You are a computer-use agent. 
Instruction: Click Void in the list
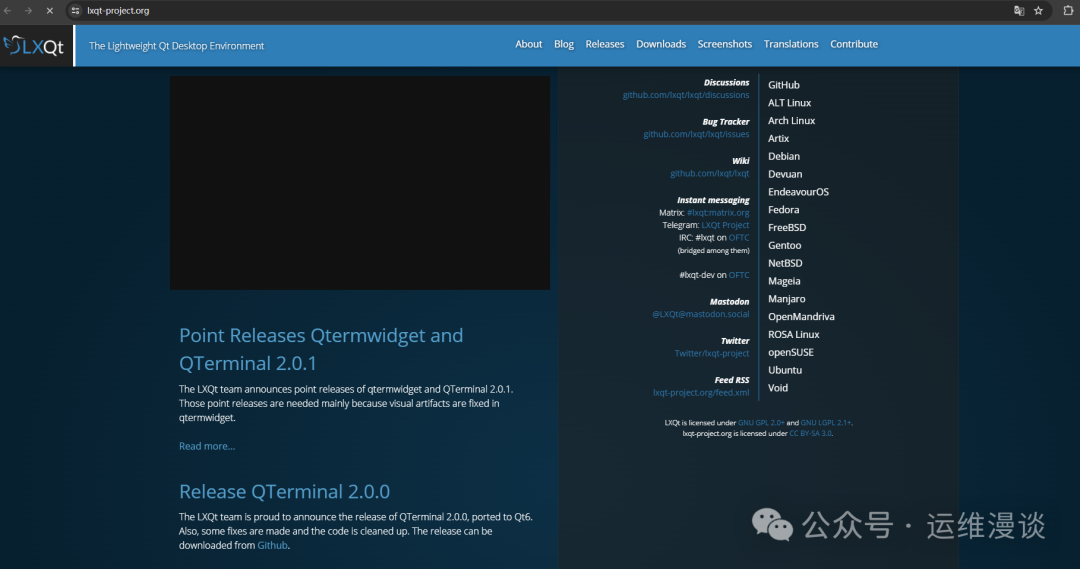pyautogui.click(x=778, y=389)
